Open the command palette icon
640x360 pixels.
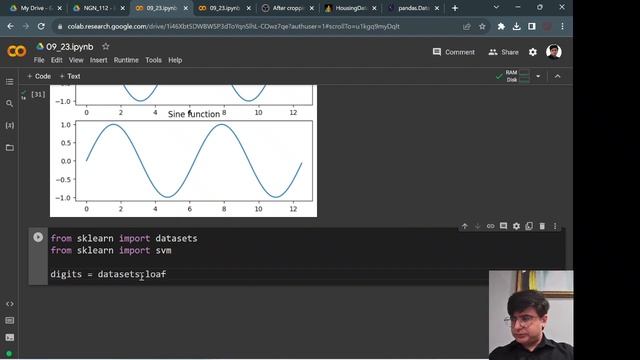9,320
